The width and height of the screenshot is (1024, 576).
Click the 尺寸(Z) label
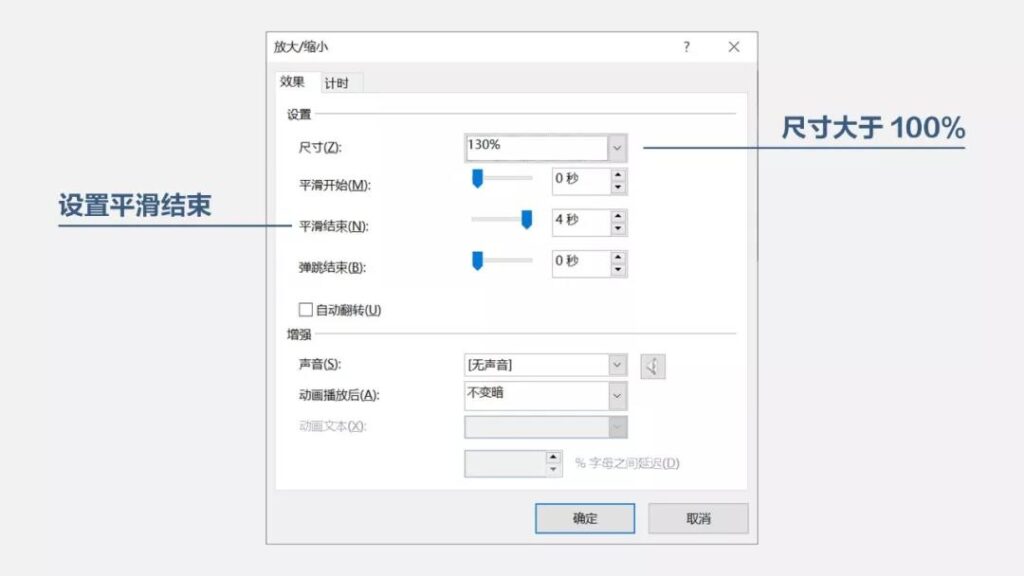coord(320,148)
